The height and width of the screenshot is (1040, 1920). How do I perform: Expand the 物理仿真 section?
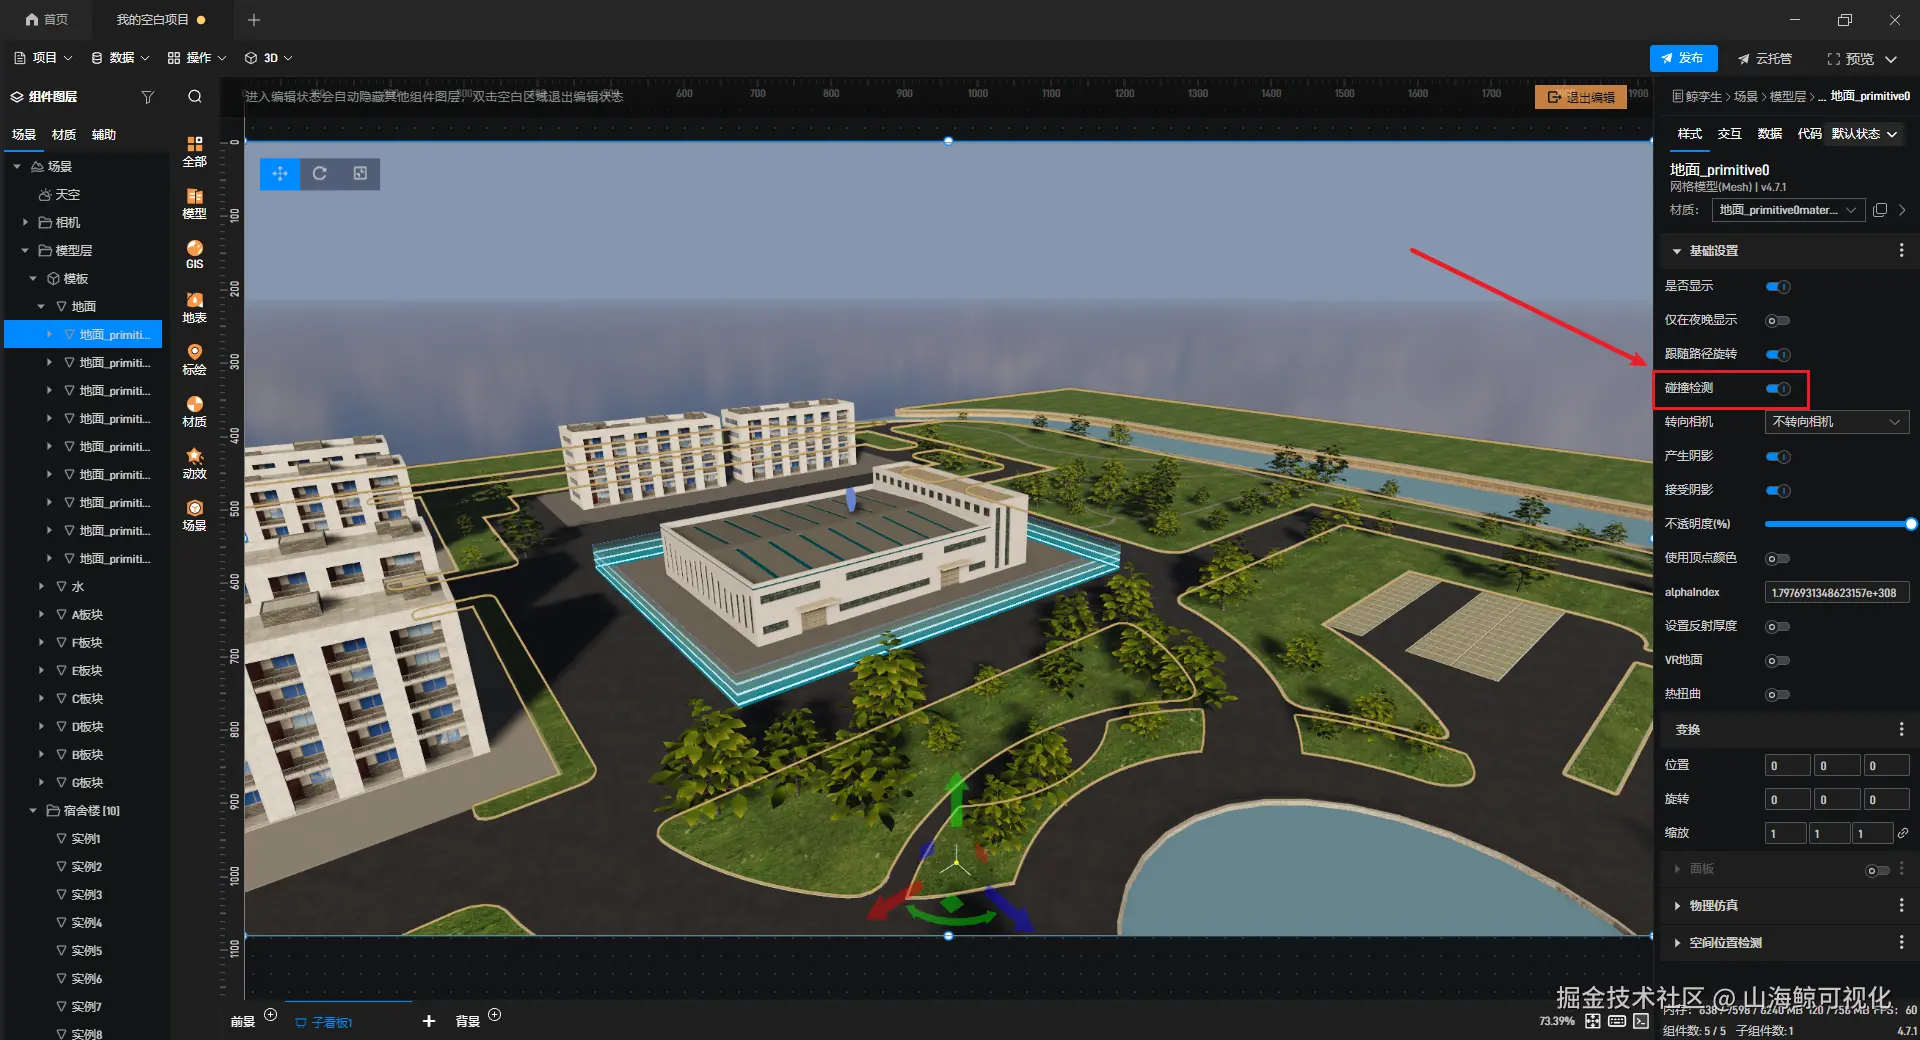pyautogui.click(x=1677, y=906)
